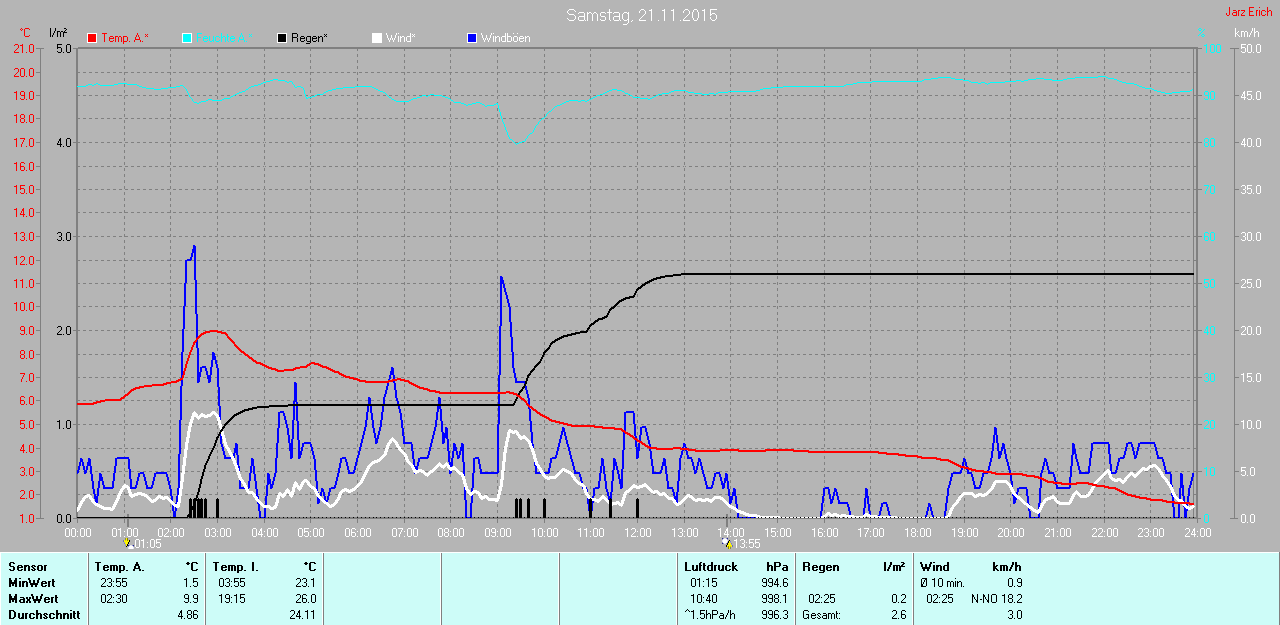This screenshot has width=1280, height=625.
Task: Click the Temp. A. maximum time '02:30'
Action: point(114,599)
